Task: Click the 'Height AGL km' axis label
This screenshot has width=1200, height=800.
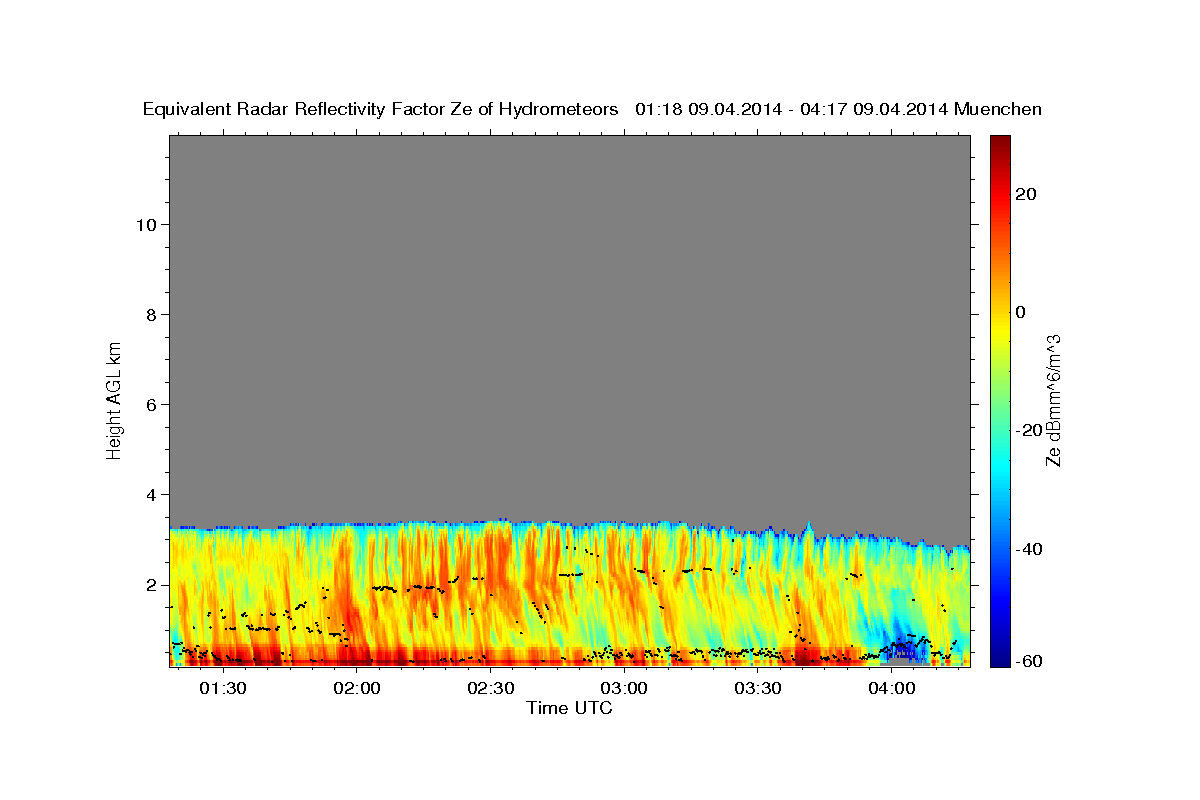Action: click(x=115, y=399)
